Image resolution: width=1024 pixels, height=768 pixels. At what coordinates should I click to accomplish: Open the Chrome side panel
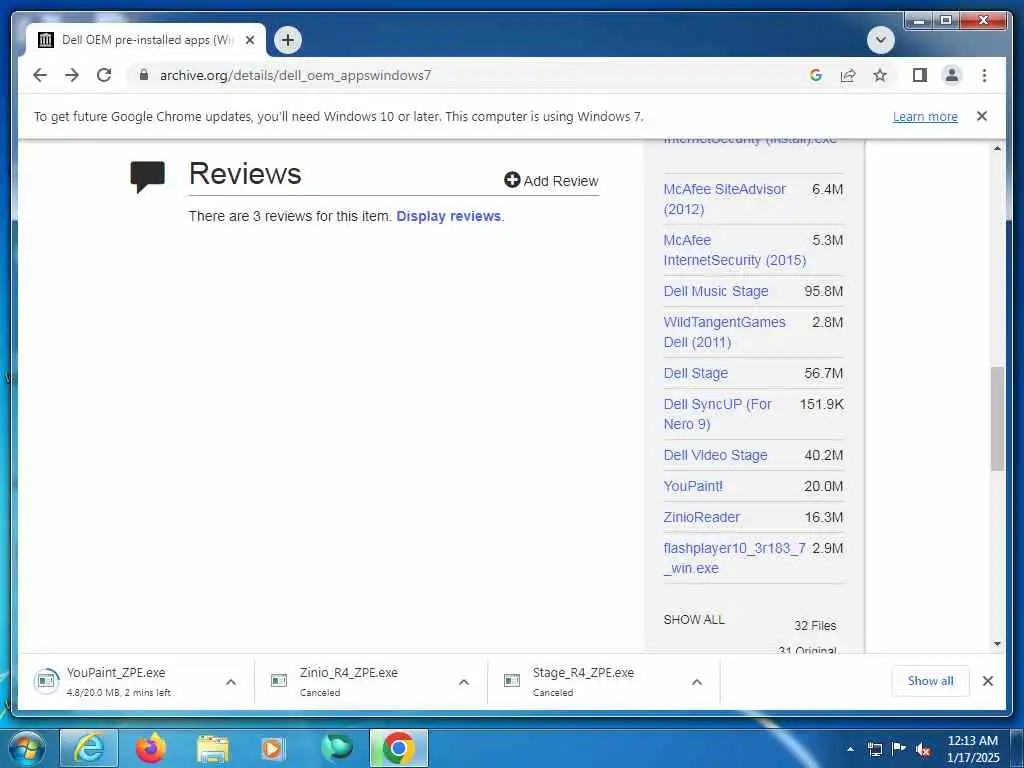920,75
